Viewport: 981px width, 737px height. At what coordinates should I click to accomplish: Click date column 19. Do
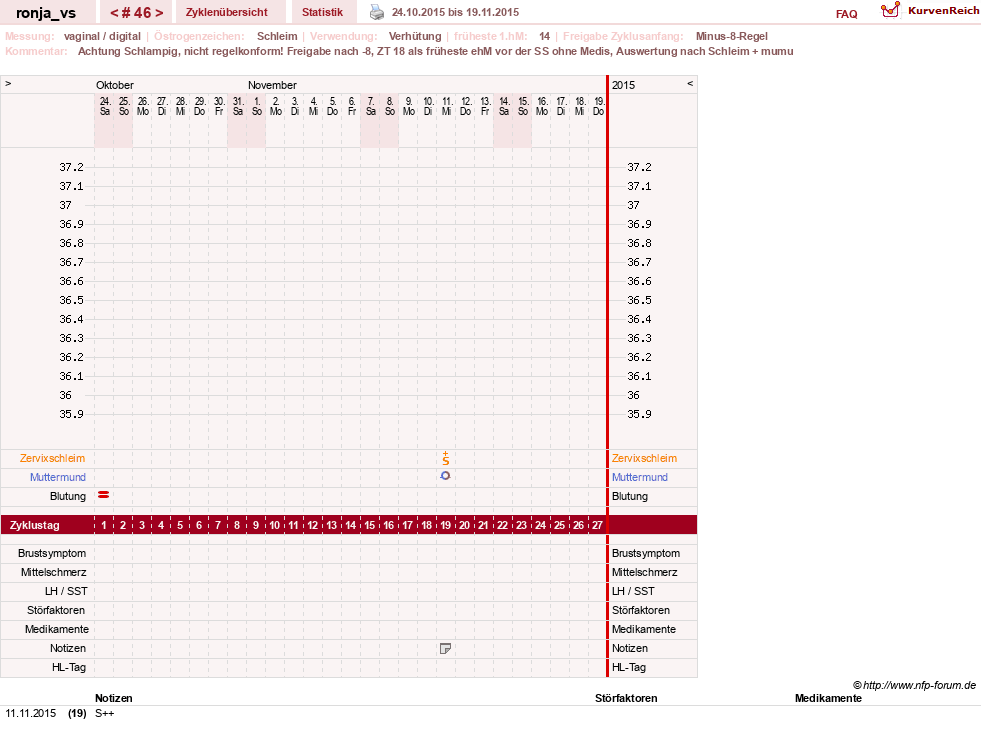(599, 106)
